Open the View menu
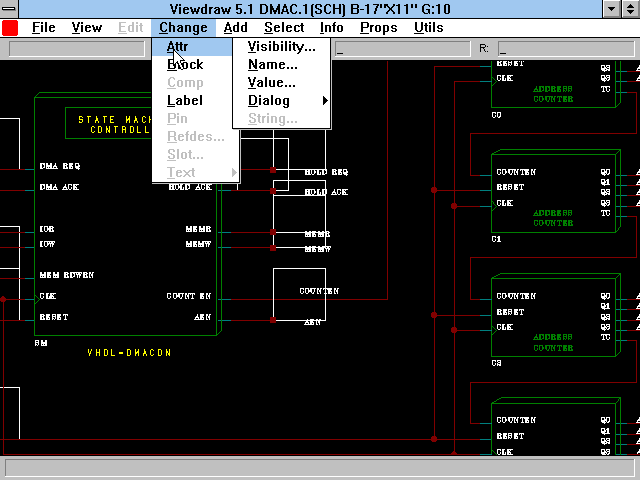Viewport: 640px width, 480px height. tap(87, 28)
